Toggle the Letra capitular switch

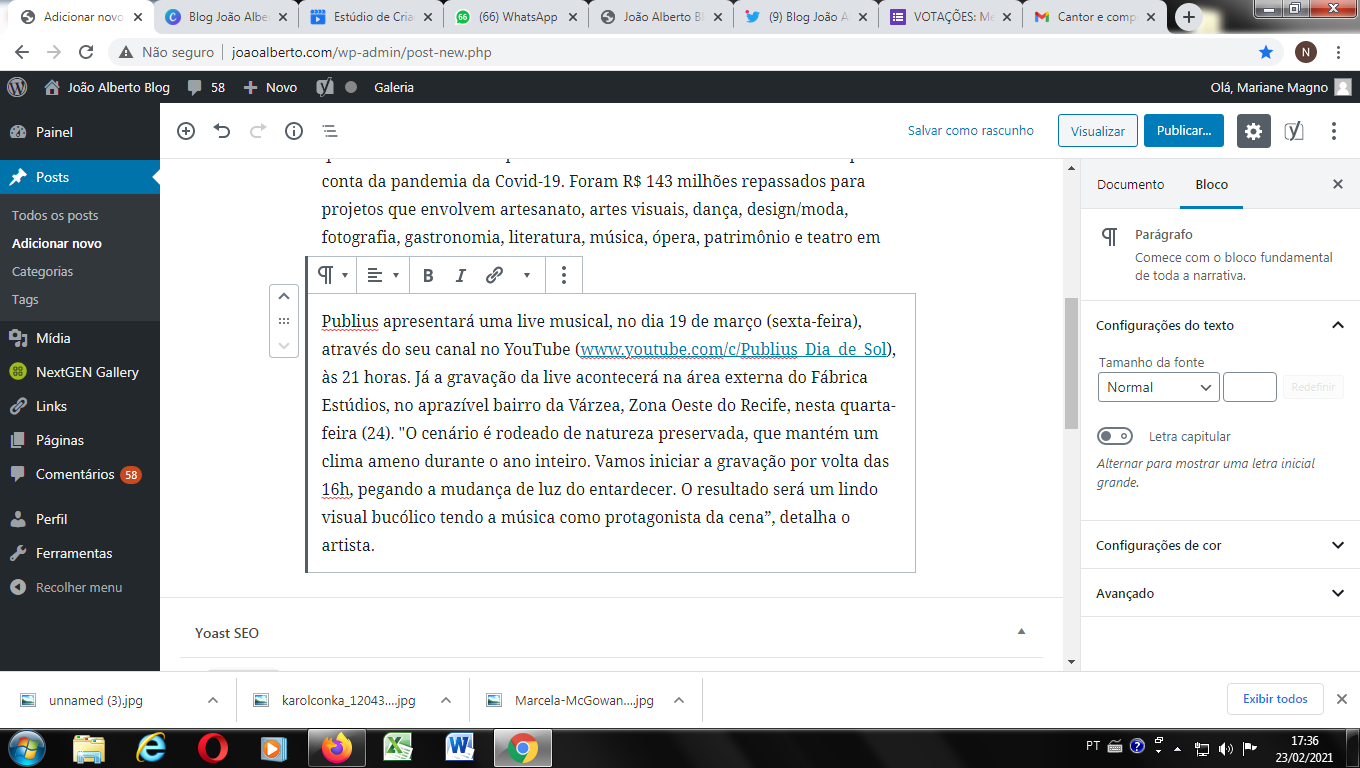coord(1115,436)
